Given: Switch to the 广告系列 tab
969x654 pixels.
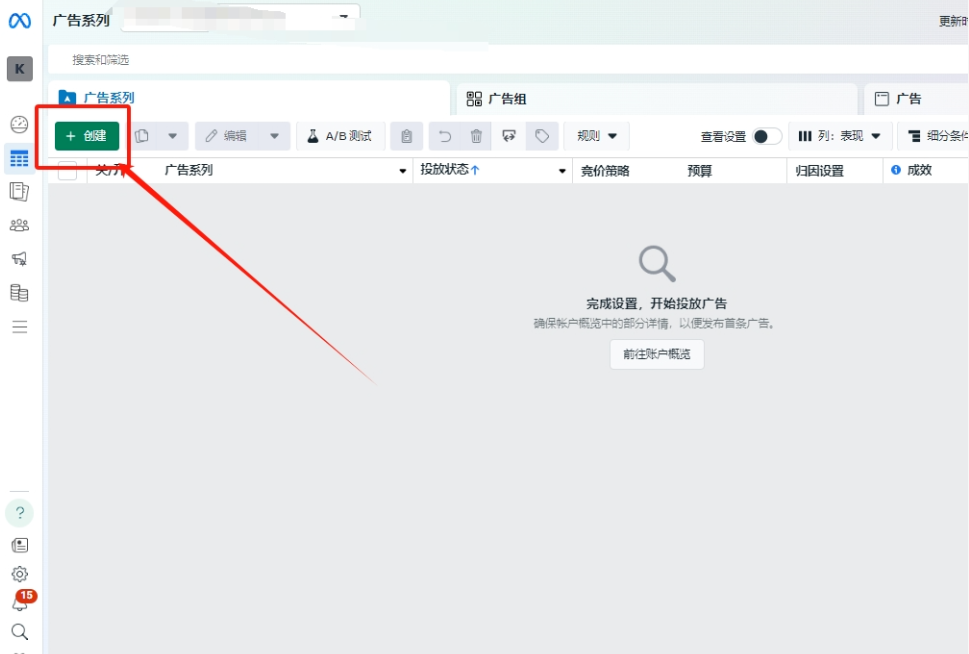Looking at the screenshot, I should click(248, 98).
